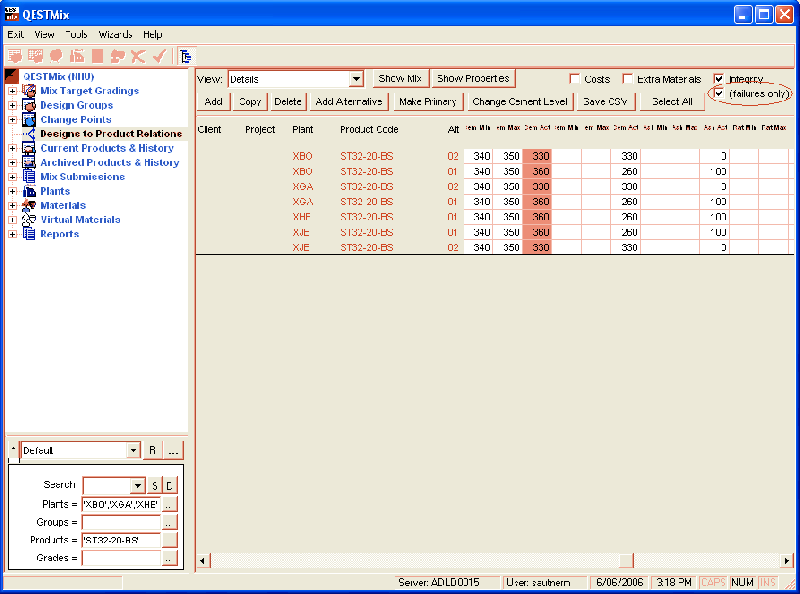The width and height of the screenshot is (800, 594).
Task: Enable the Extra Materials checkbox
Action: (x=628, y=78)
